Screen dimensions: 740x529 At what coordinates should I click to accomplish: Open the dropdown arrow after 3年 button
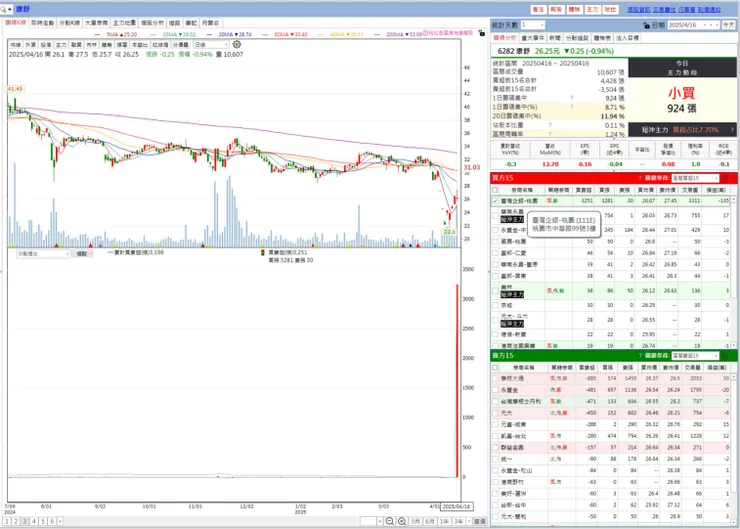pyautogui.click(x=469, y=521)
